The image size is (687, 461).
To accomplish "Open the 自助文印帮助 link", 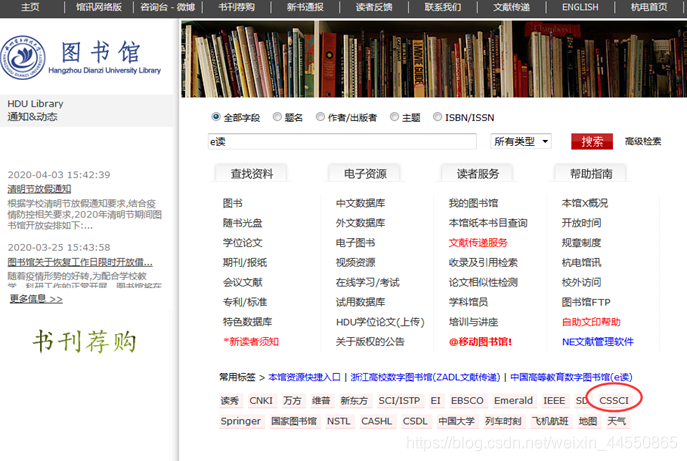I will pyautogui.click(x=591, y=322).
